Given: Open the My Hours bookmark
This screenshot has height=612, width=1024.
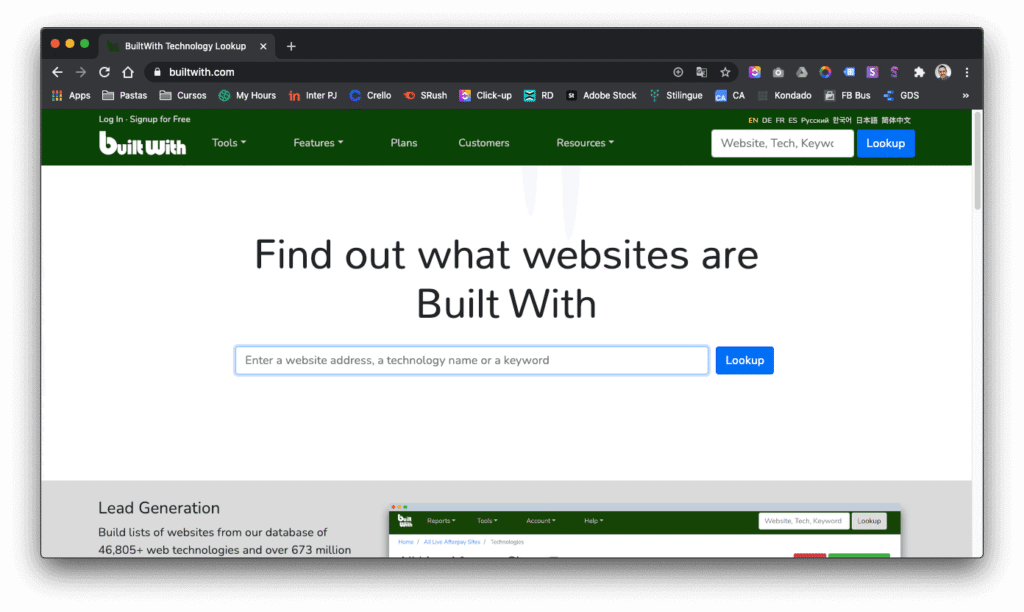Looking at the screenshot, I should tap(248, 95).
